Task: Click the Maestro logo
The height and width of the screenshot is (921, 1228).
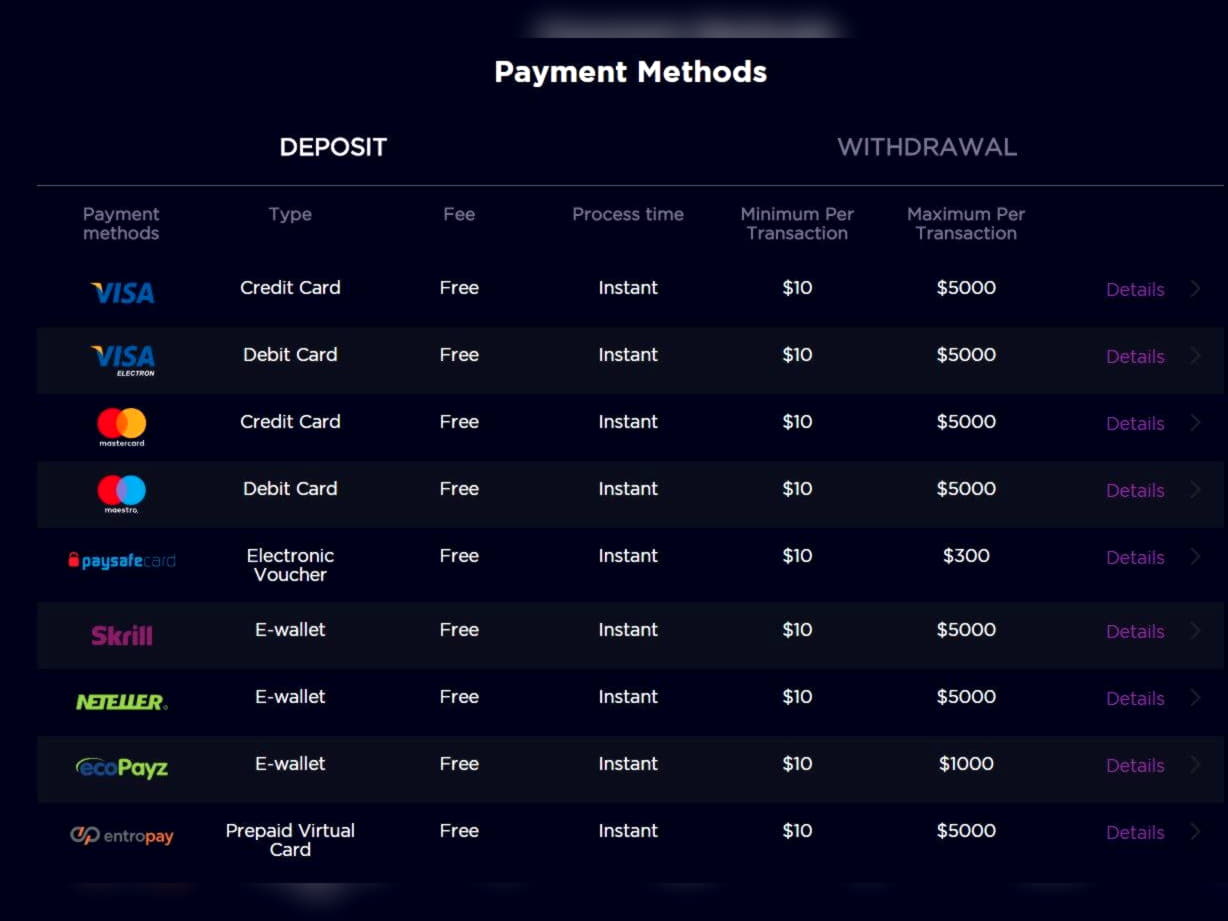Action: (x=122, y=494)
